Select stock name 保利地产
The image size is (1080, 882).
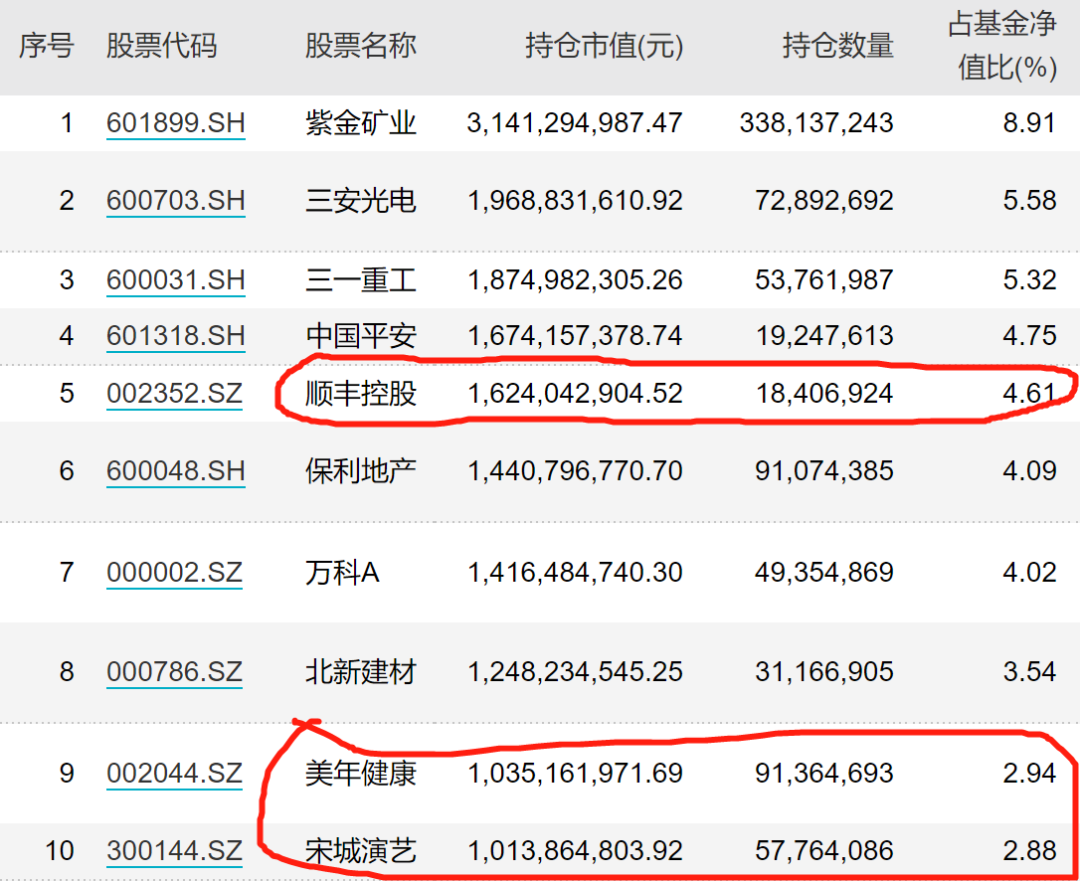tap(361, 471)
